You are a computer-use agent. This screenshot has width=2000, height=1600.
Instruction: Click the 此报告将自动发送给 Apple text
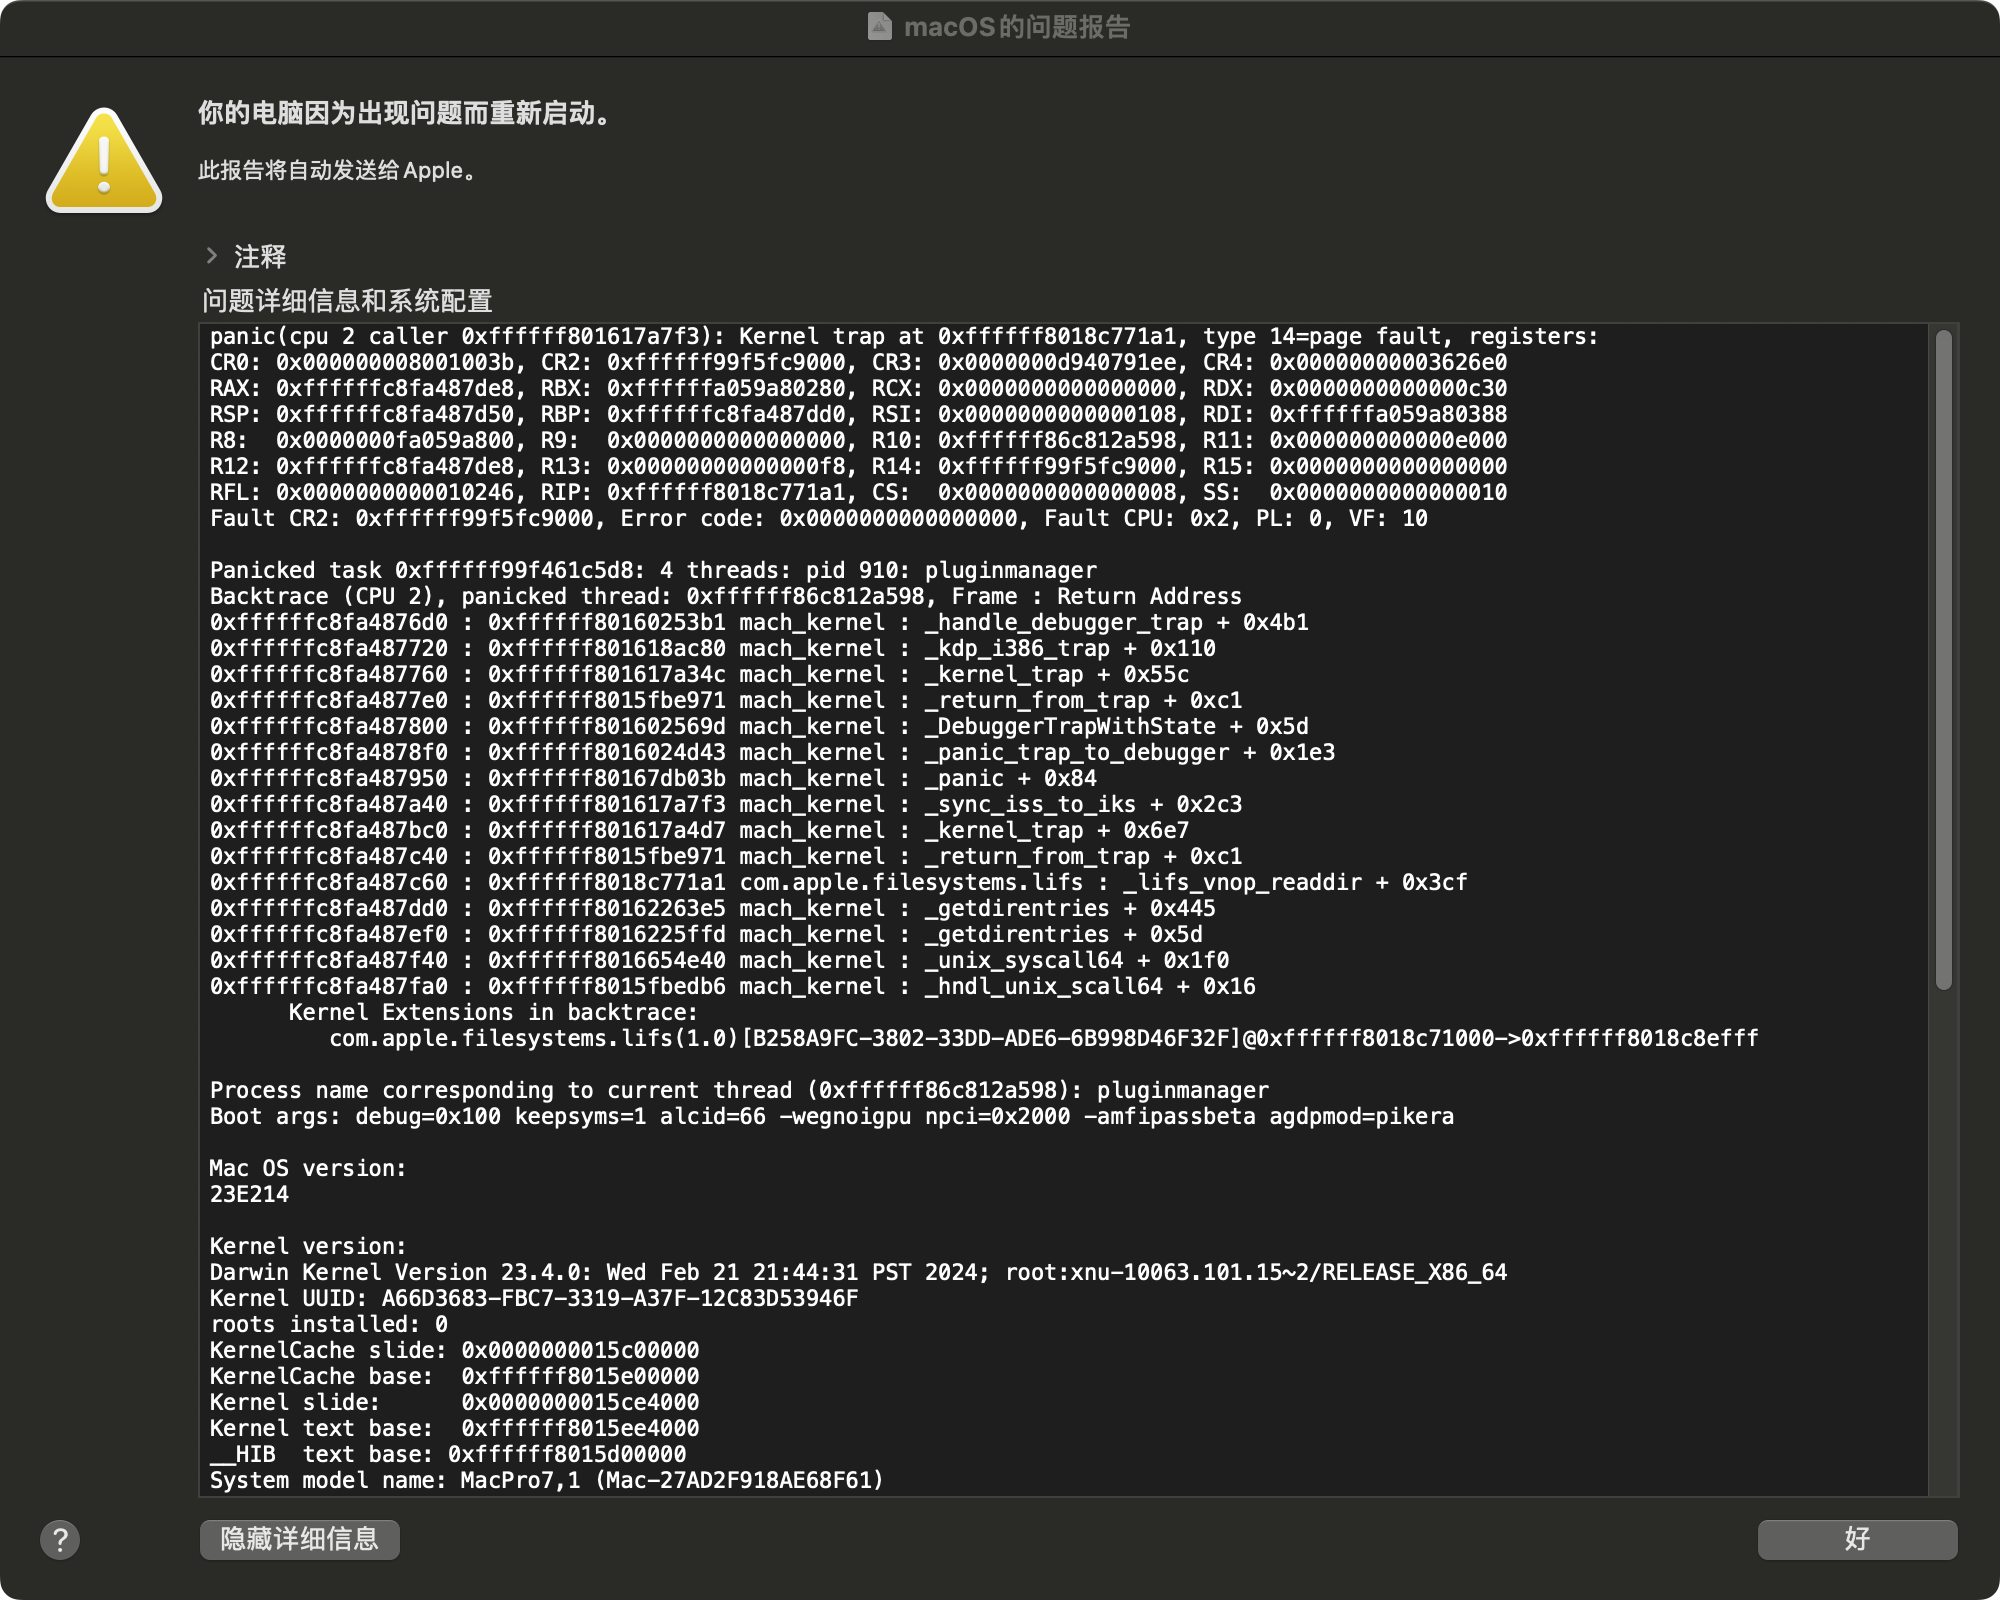(338, 171)
